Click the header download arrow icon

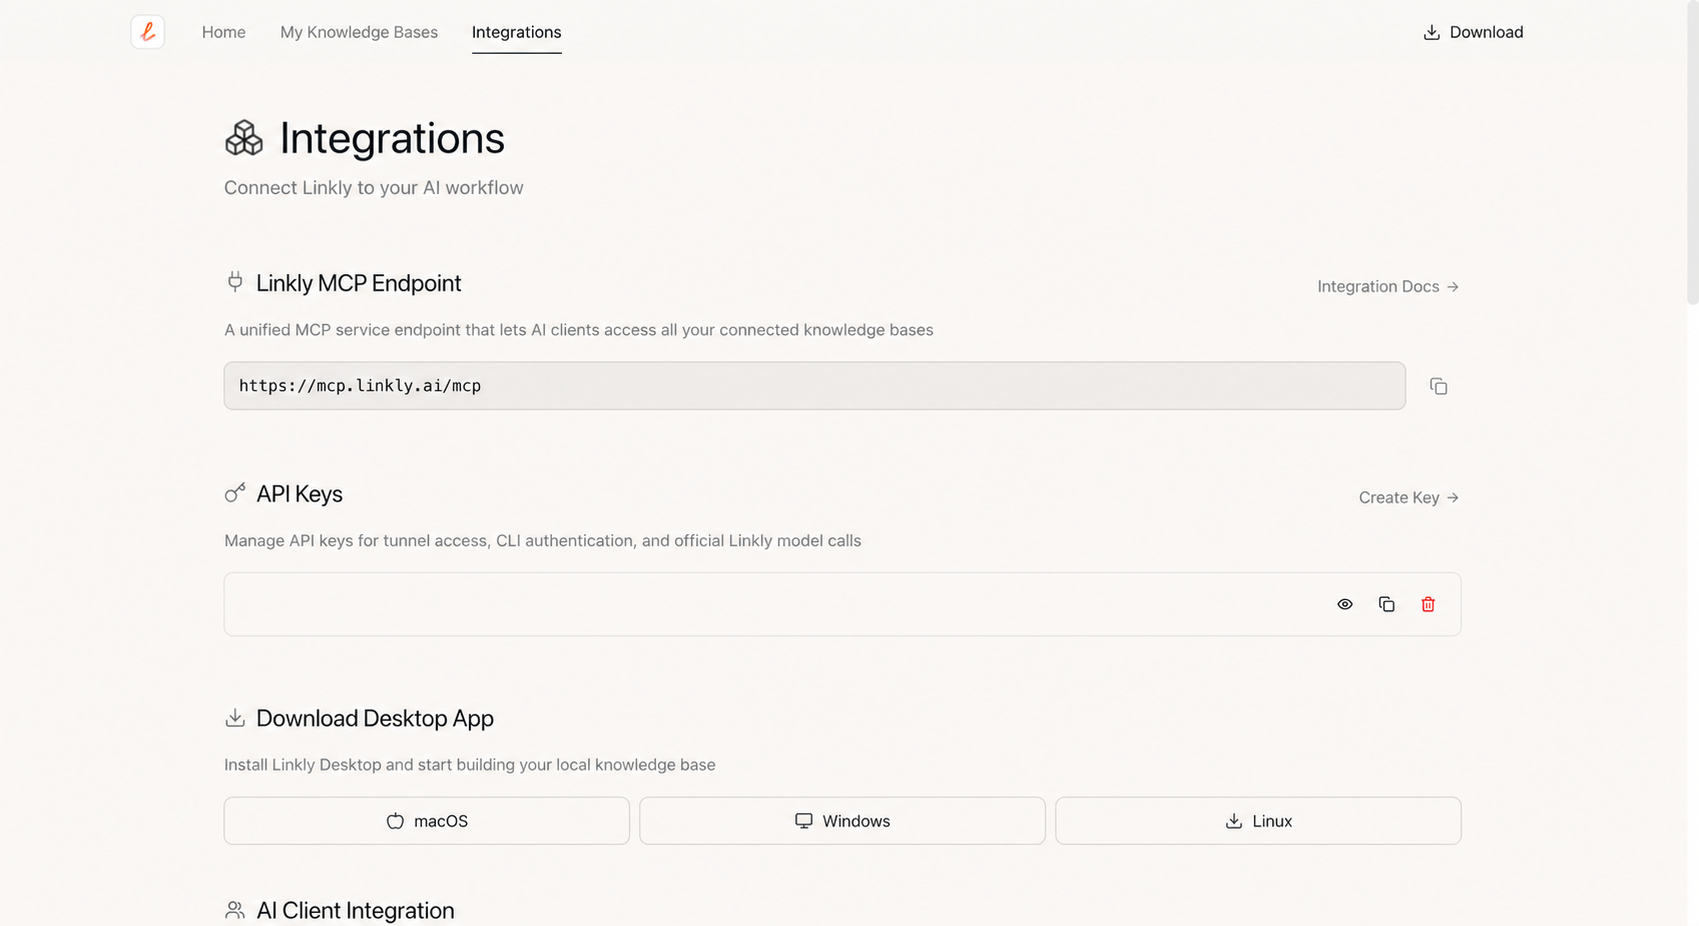tap(1432, 32)
